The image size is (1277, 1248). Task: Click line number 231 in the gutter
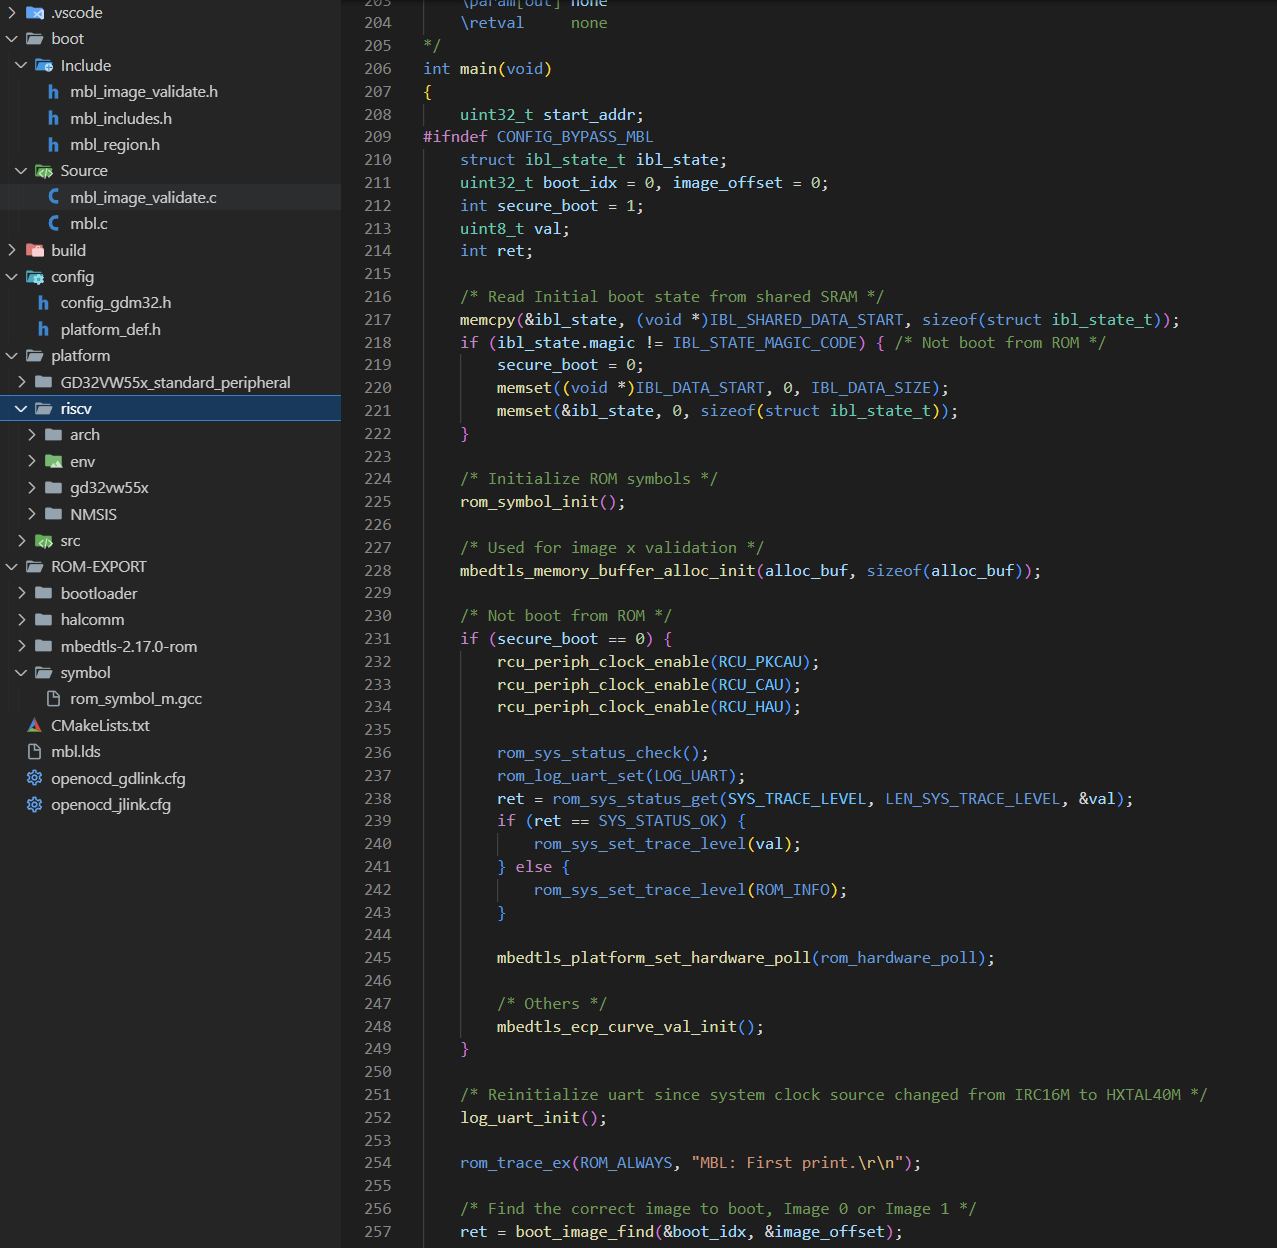(378, 639)
